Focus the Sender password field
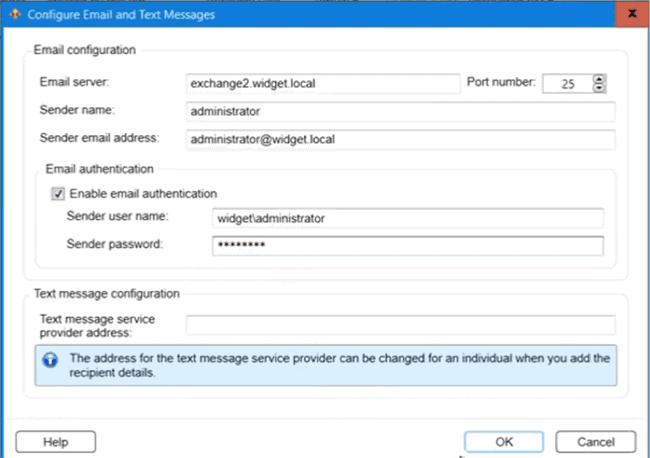The image size is (650, 458). click(x=407, y=246)
